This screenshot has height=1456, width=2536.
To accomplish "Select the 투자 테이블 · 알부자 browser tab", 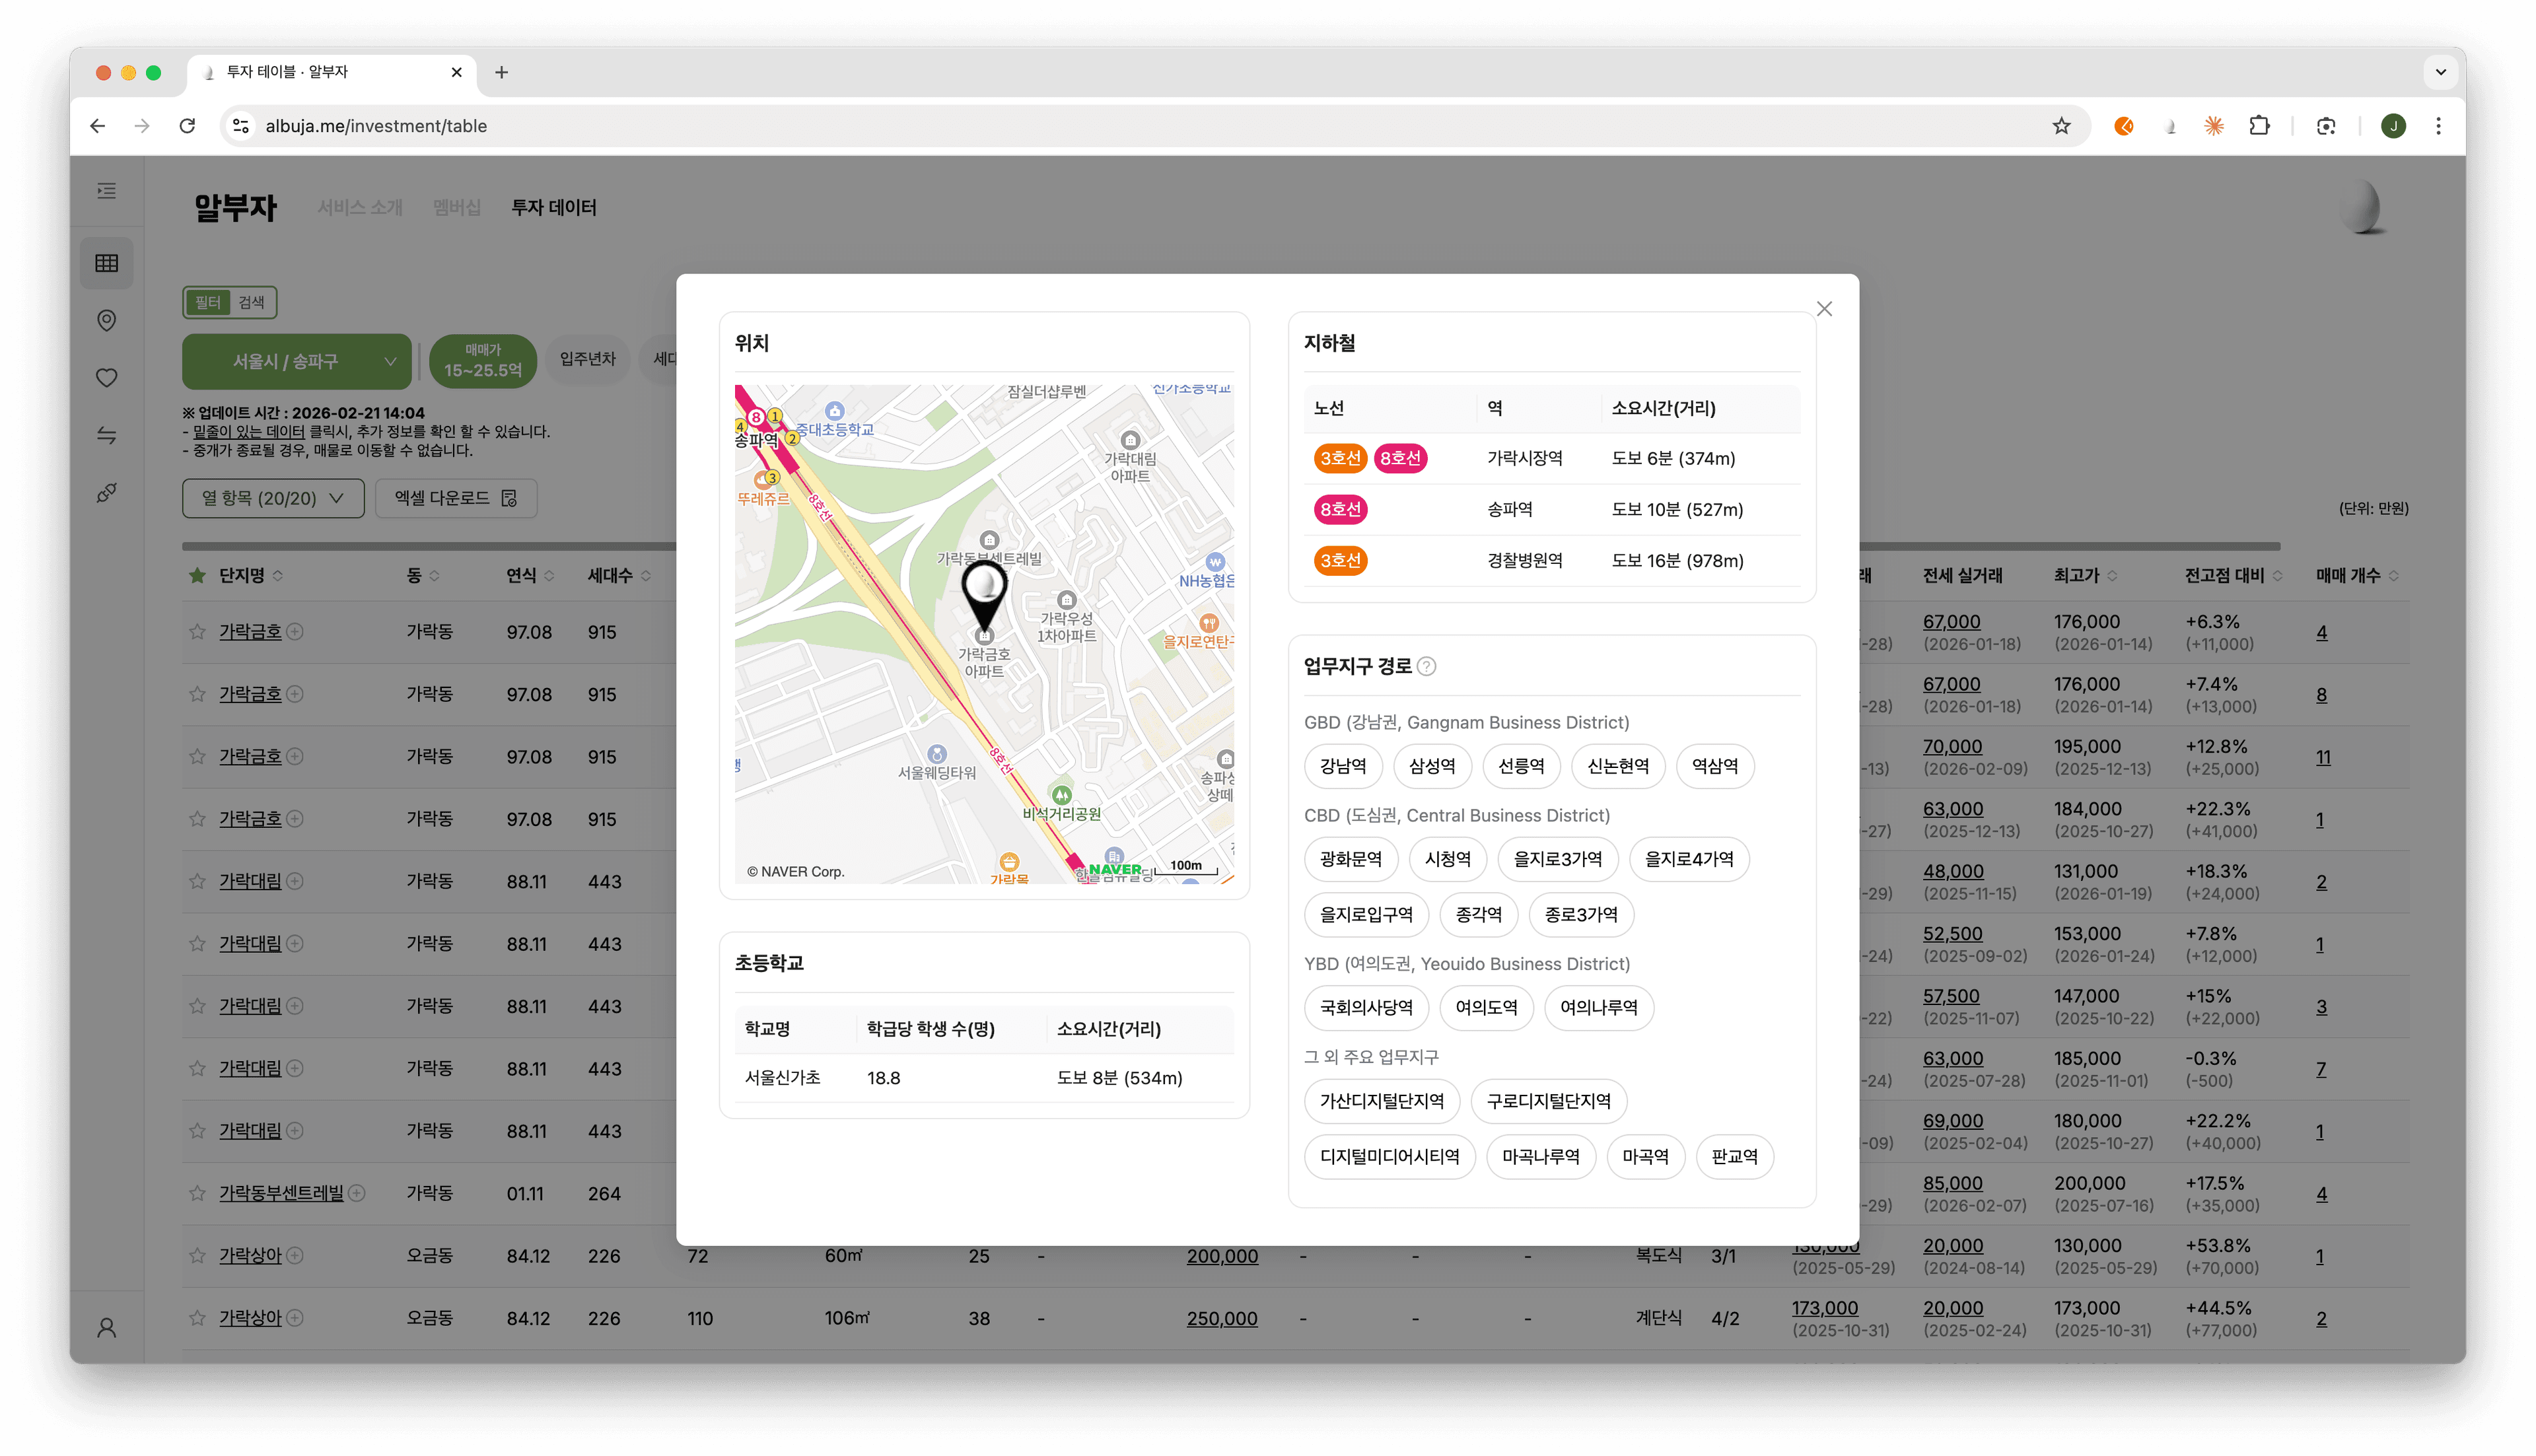I will tap(332, 72).
